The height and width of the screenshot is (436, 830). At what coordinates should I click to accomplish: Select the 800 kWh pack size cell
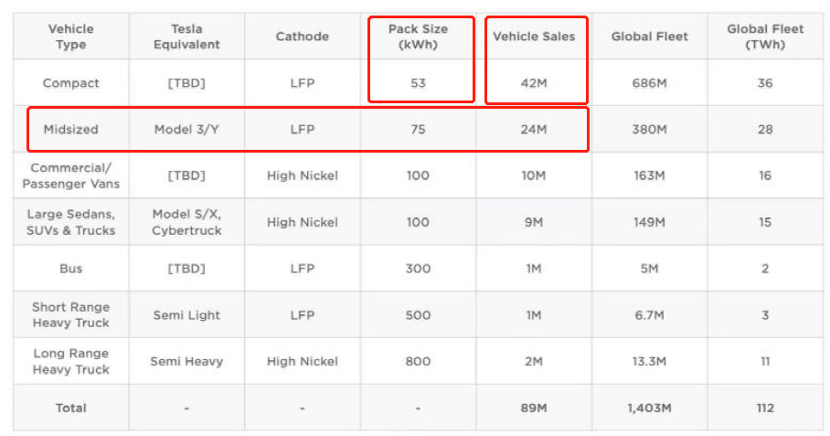click(418, 361)
